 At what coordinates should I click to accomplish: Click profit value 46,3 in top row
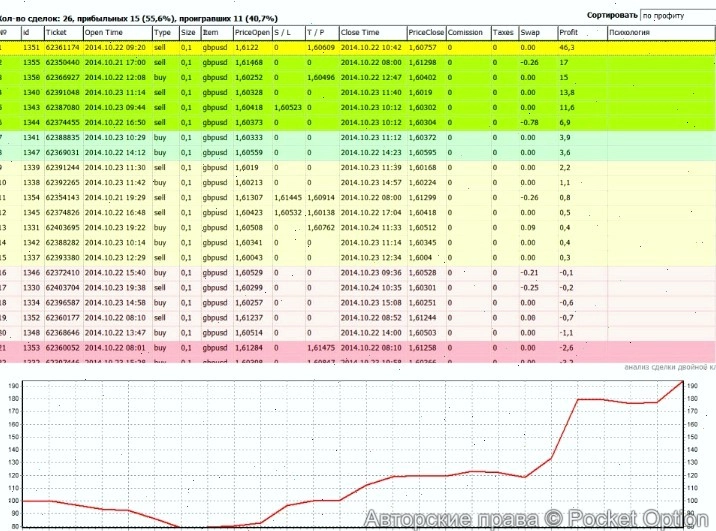(567, 47)
